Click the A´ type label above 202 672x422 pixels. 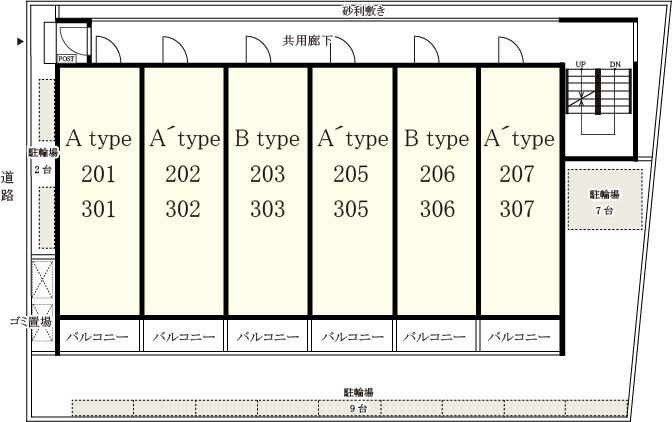pos(185,137)
